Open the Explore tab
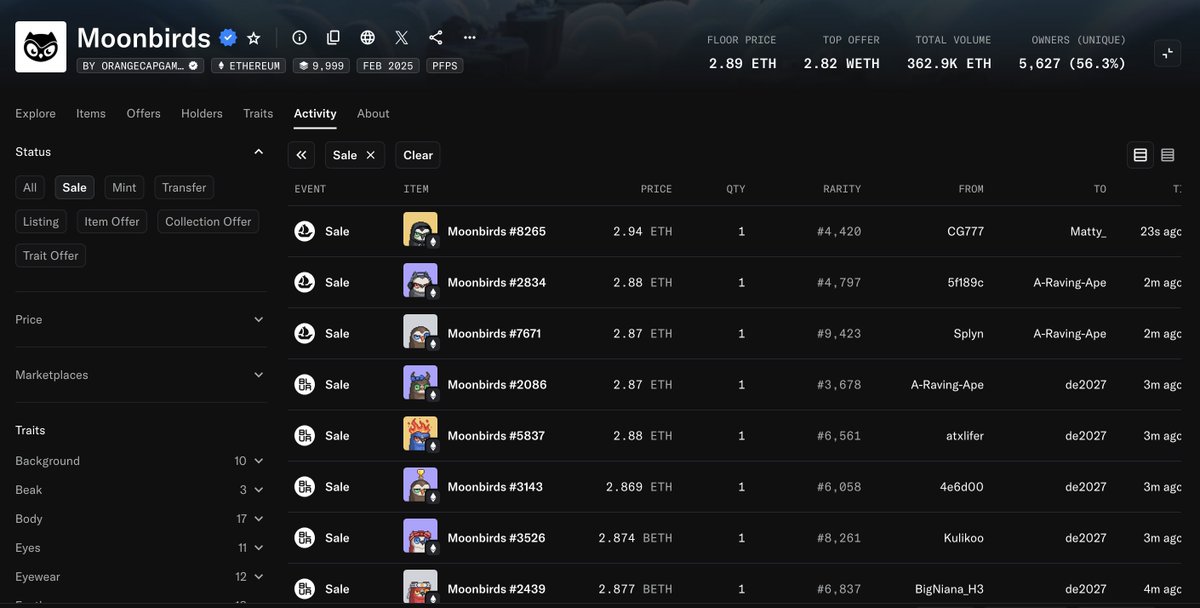The height and width of the screenshot is (608, 1200). tap(35, 113)
